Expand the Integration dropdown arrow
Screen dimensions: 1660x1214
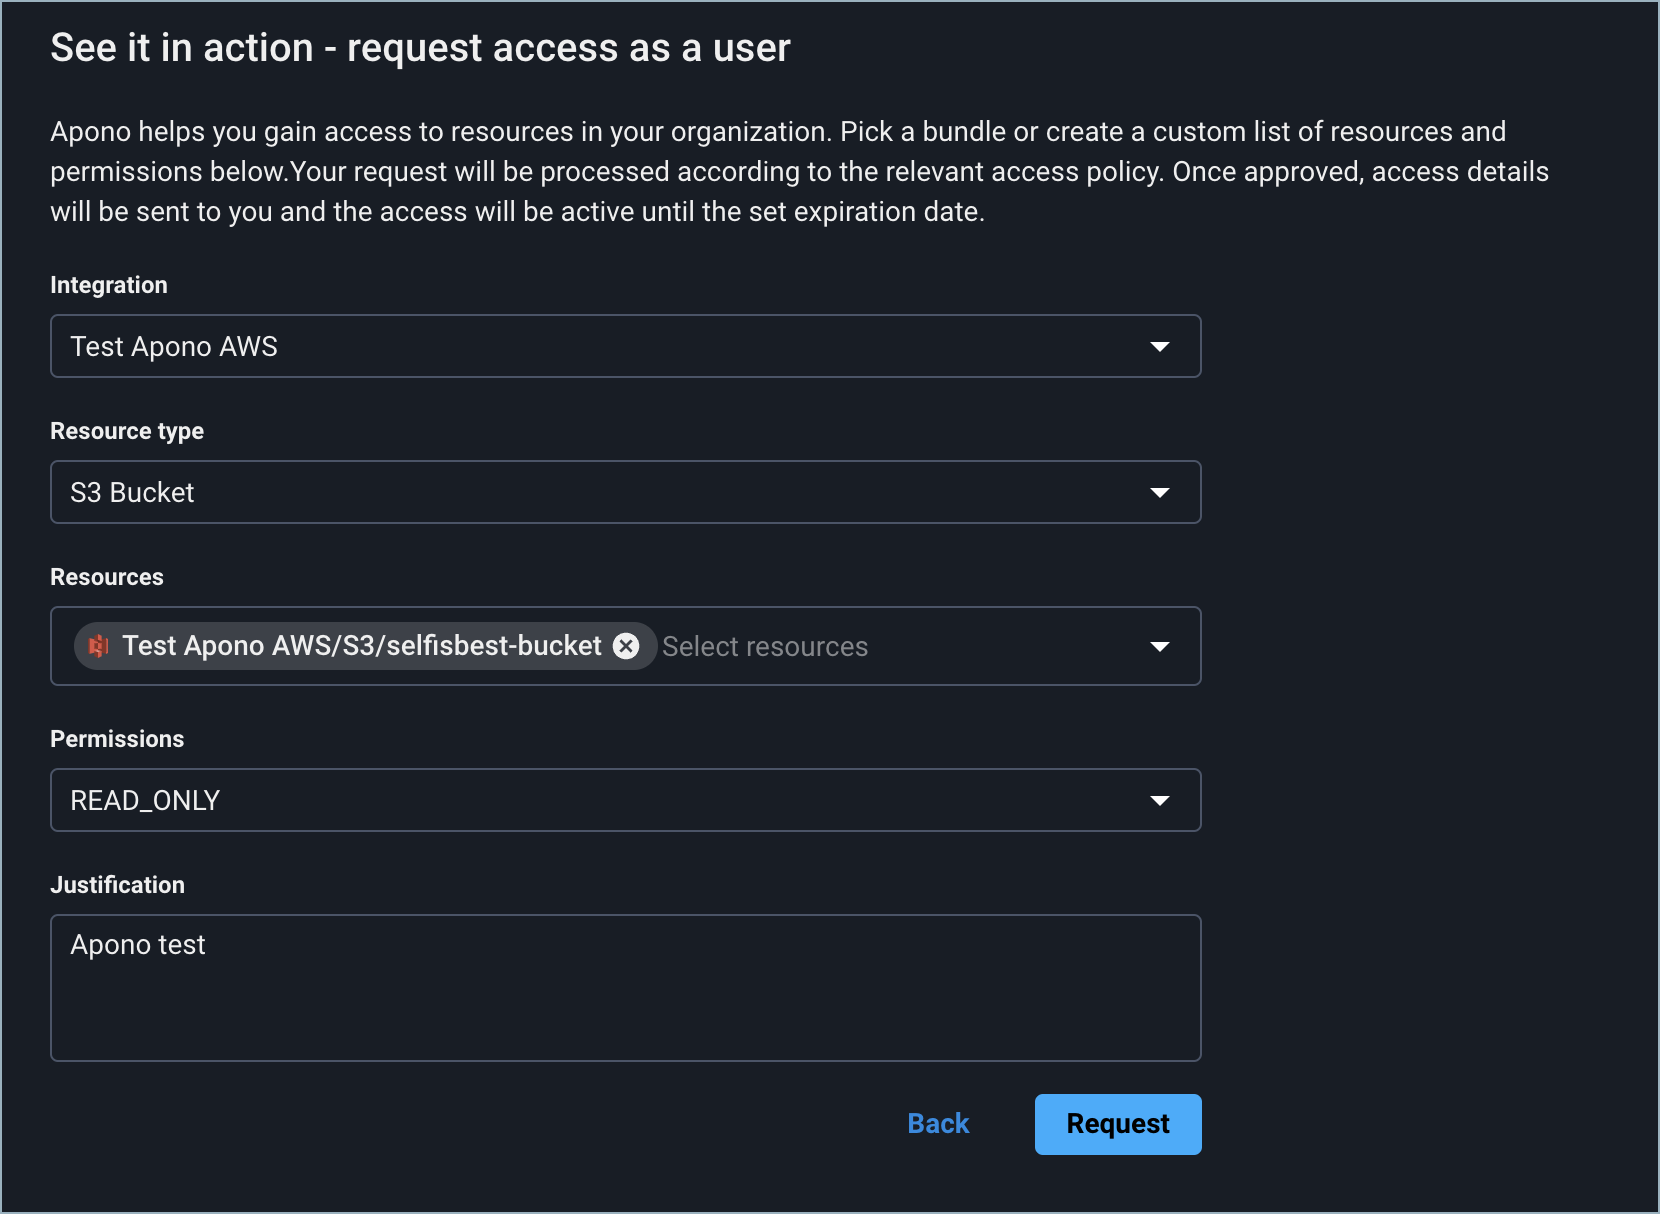tap(1159, 347)
